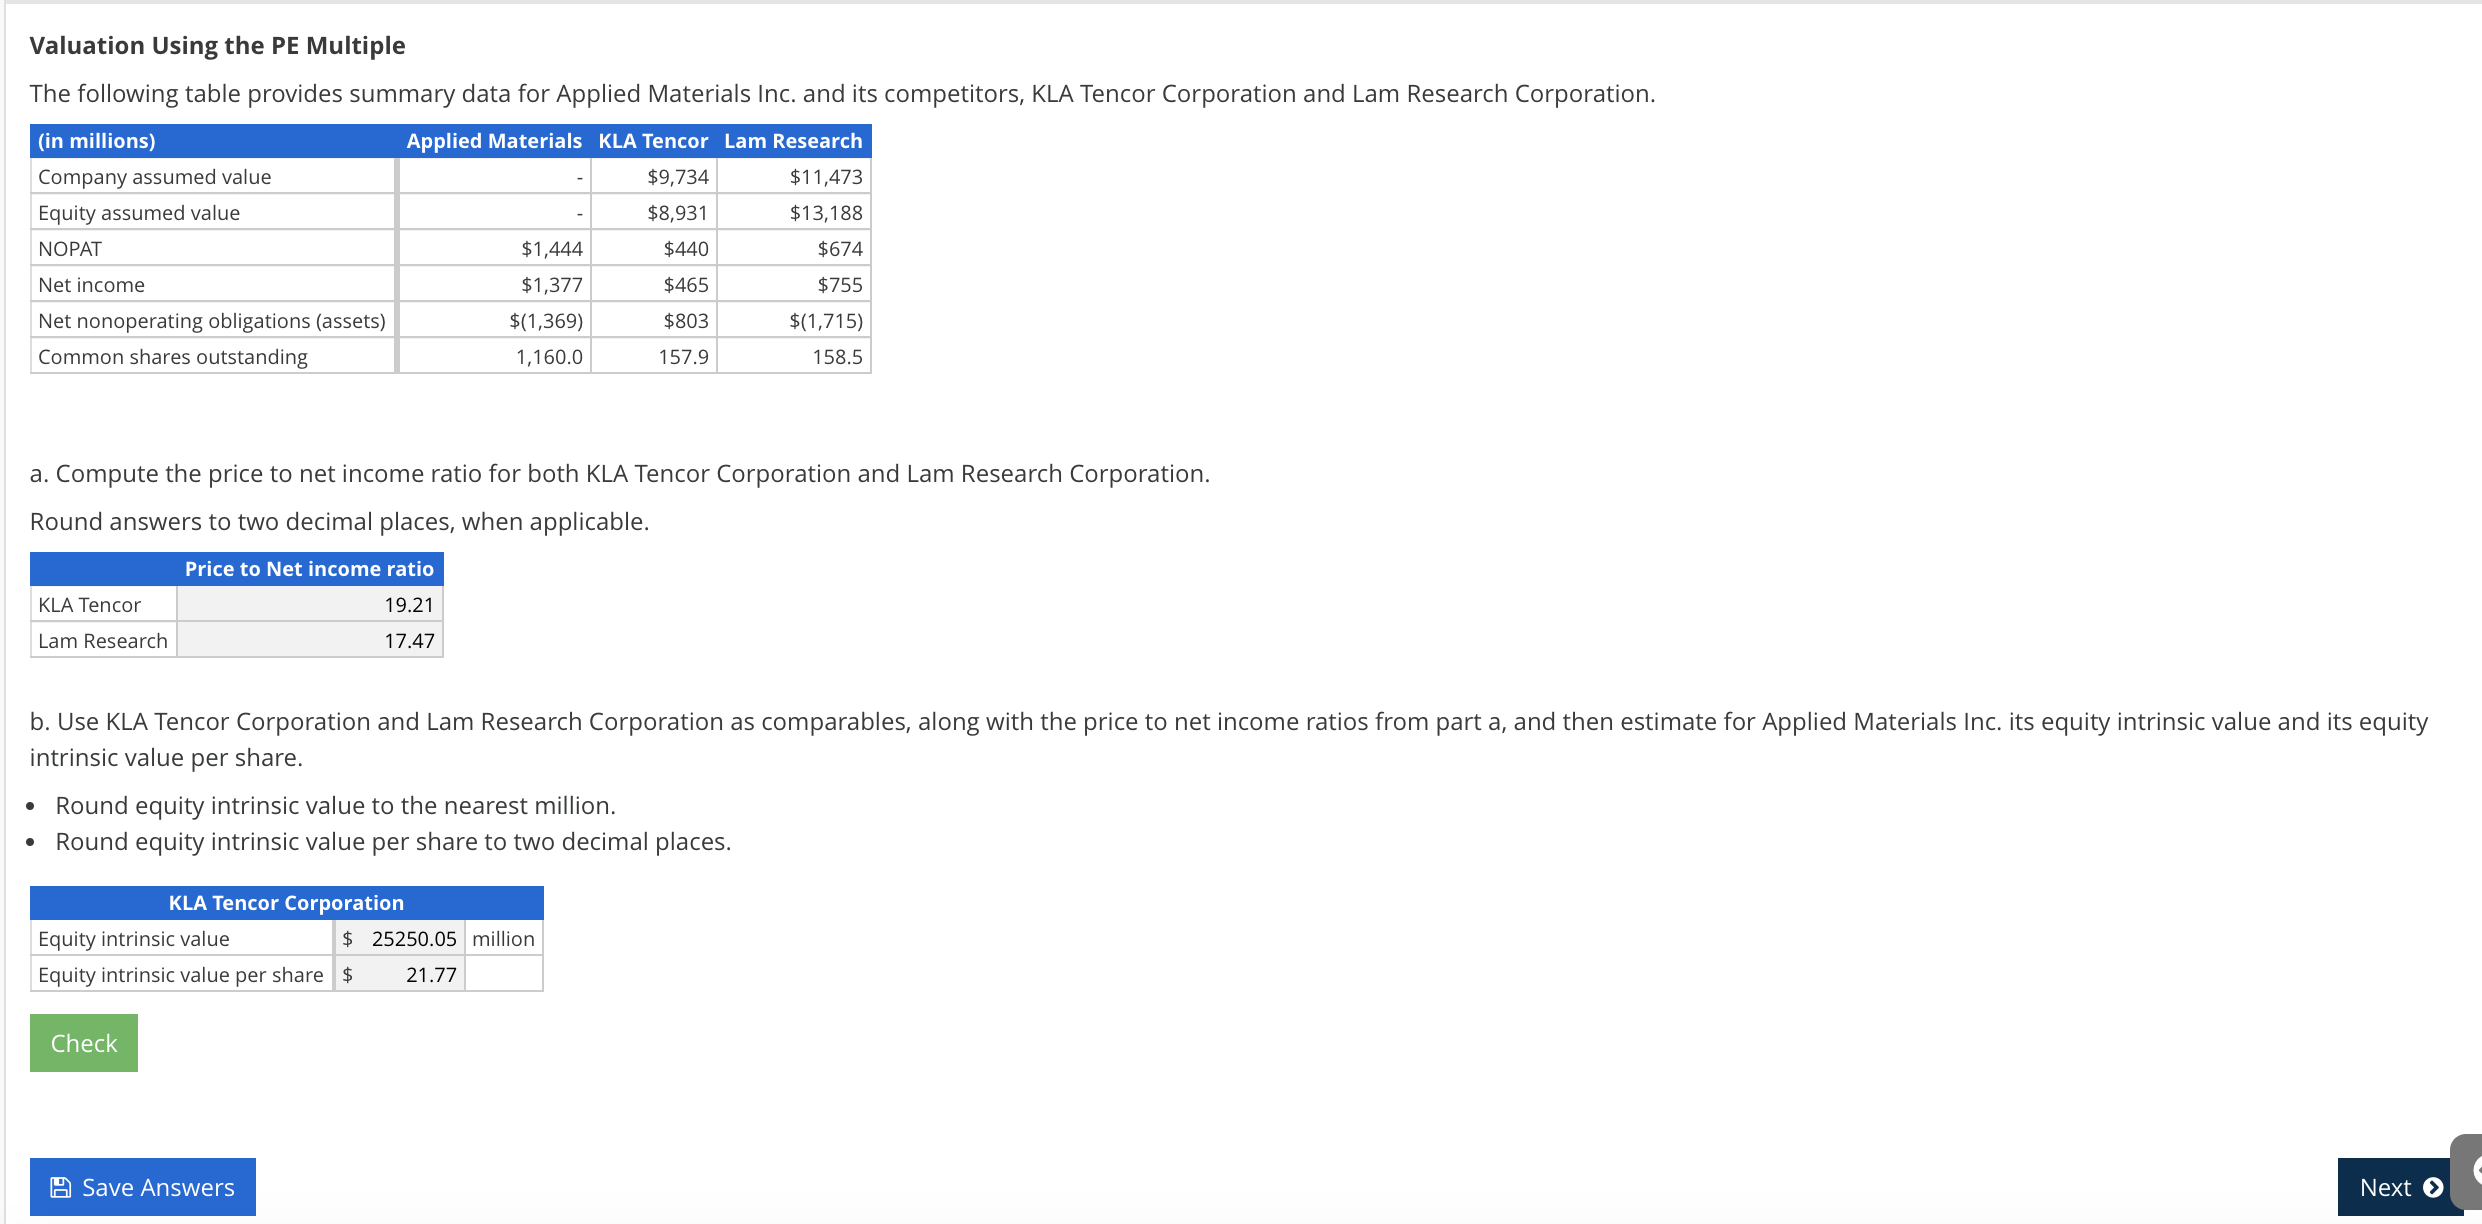The width and height of the screenshot is (2482, 1224).
Task: Click the floppy disk icon on Save Answers
Action: coord(62,1187)
